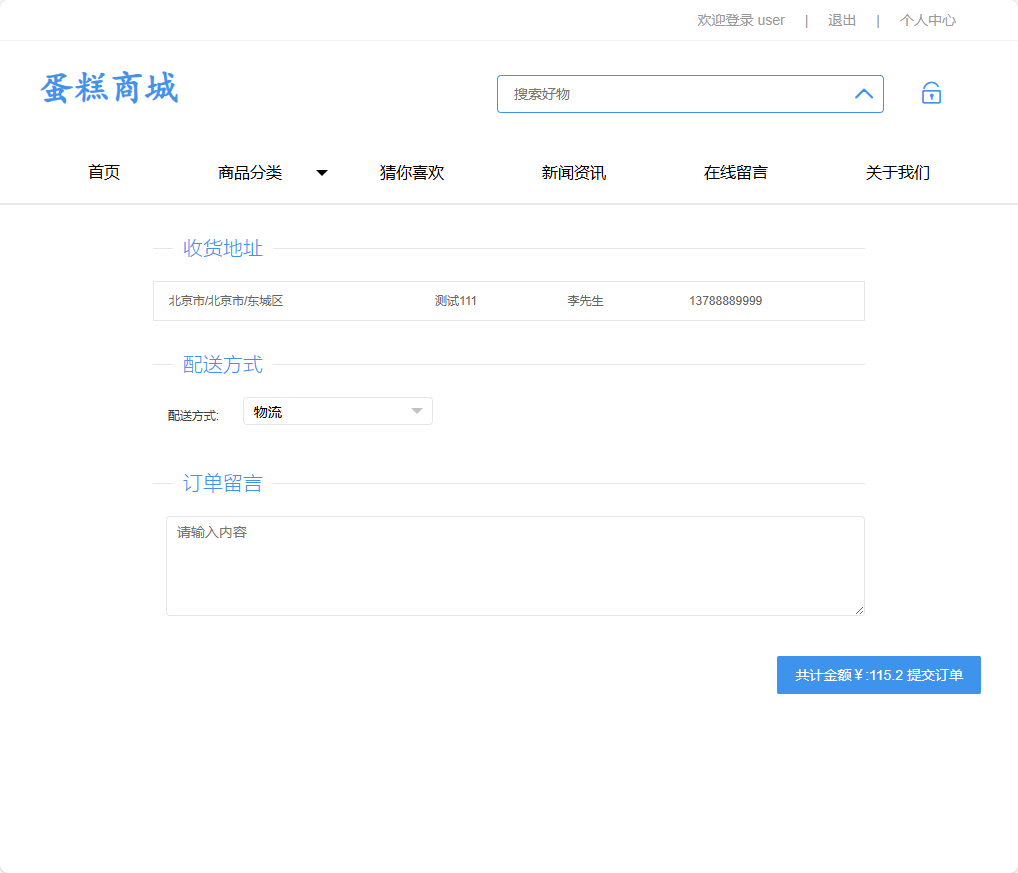This screenshot has width=1018, height=873.
Task: Open the shopping basket icon beside search
Action: tap(931, 93)
